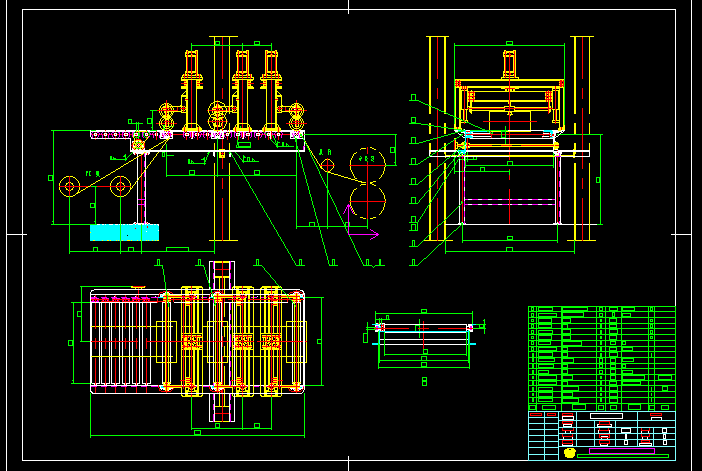
Task: Select the leftmost vertical cylinder in front view
Action: [191, 72]
